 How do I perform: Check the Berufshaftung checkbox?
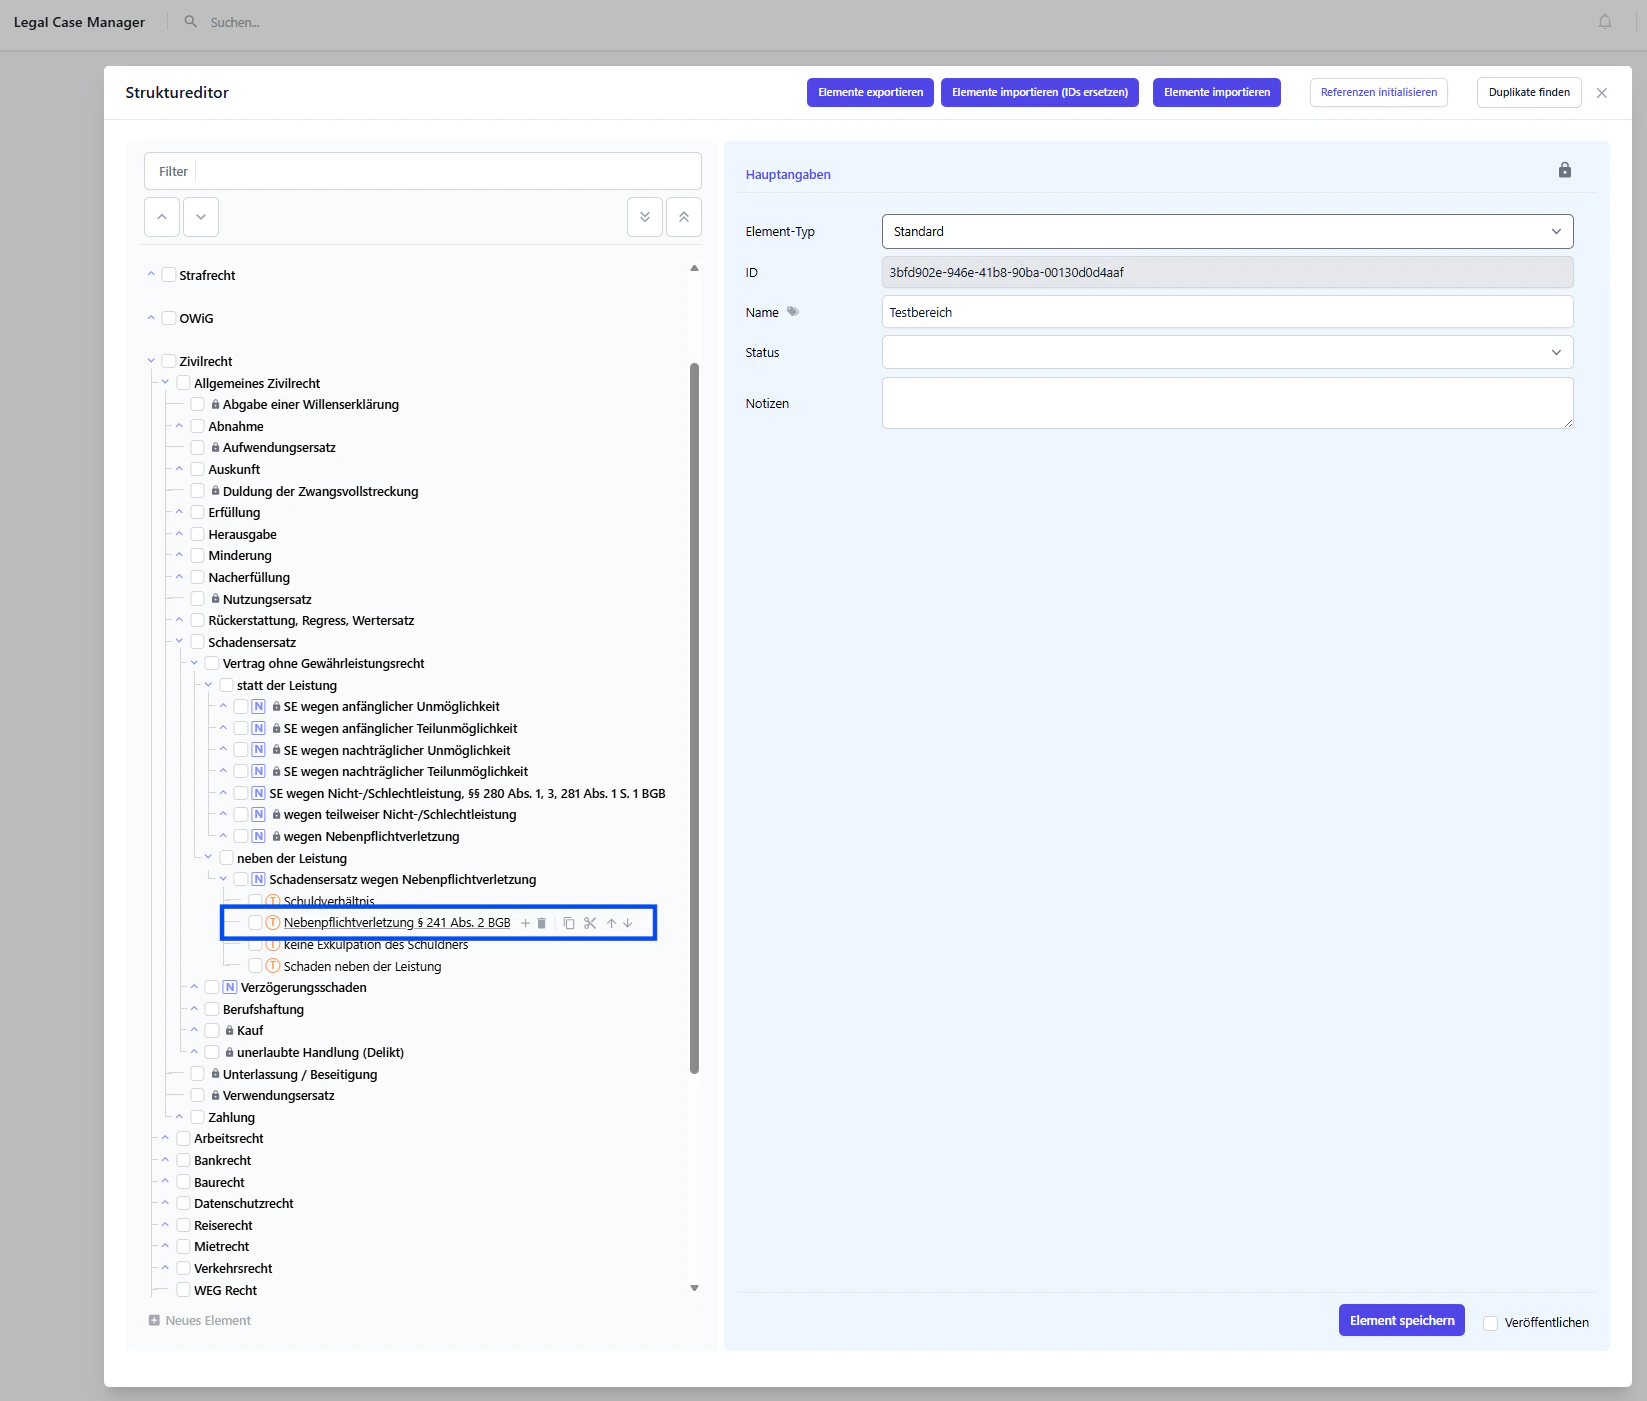point(212,1010)
